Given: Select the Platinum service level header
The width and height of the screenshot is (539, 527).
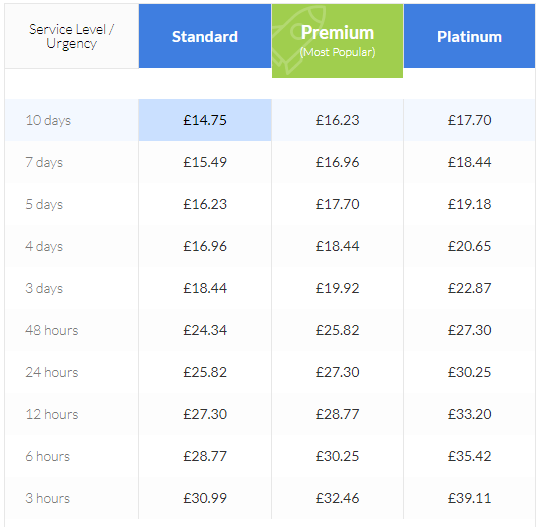Looking at the screenshot, I should [x=469, y=36].
